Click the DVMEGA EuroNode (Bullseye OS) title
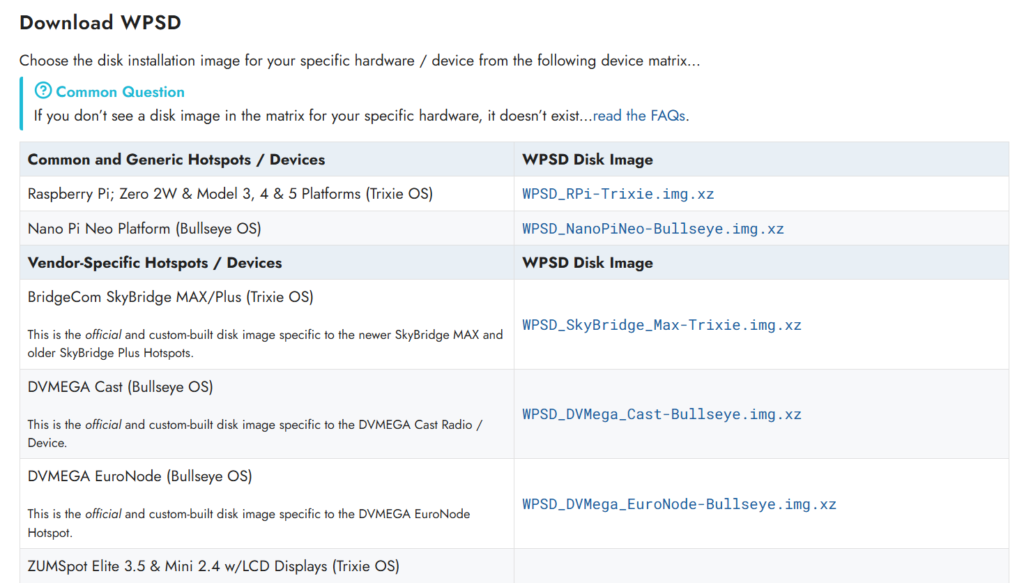This screenshot has width=1024, height=583. [x=139, y=476]
